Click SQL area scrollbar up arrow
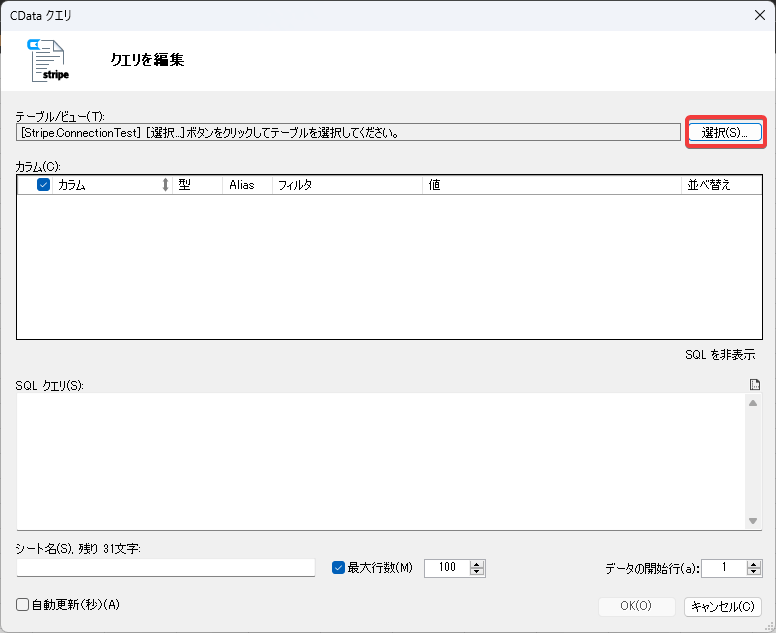This screenshot has width=776, height=633. 753,403
